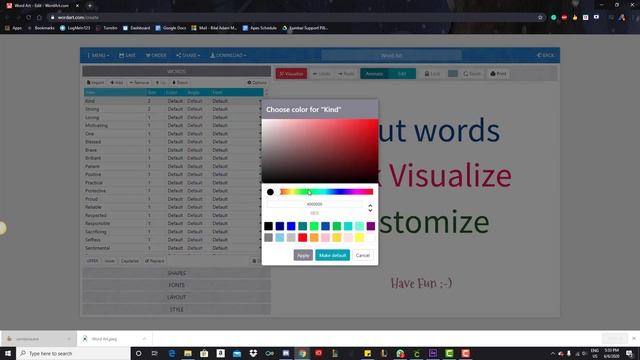This screenshot has height=360, width=640.
Task: Click the BACK link in top bar
Action: (x=546, y=55)
